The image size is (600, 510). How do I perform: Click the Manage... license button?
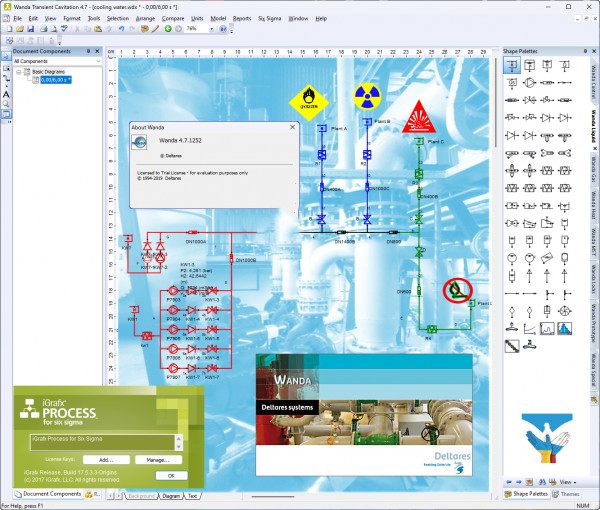[158, 460]
